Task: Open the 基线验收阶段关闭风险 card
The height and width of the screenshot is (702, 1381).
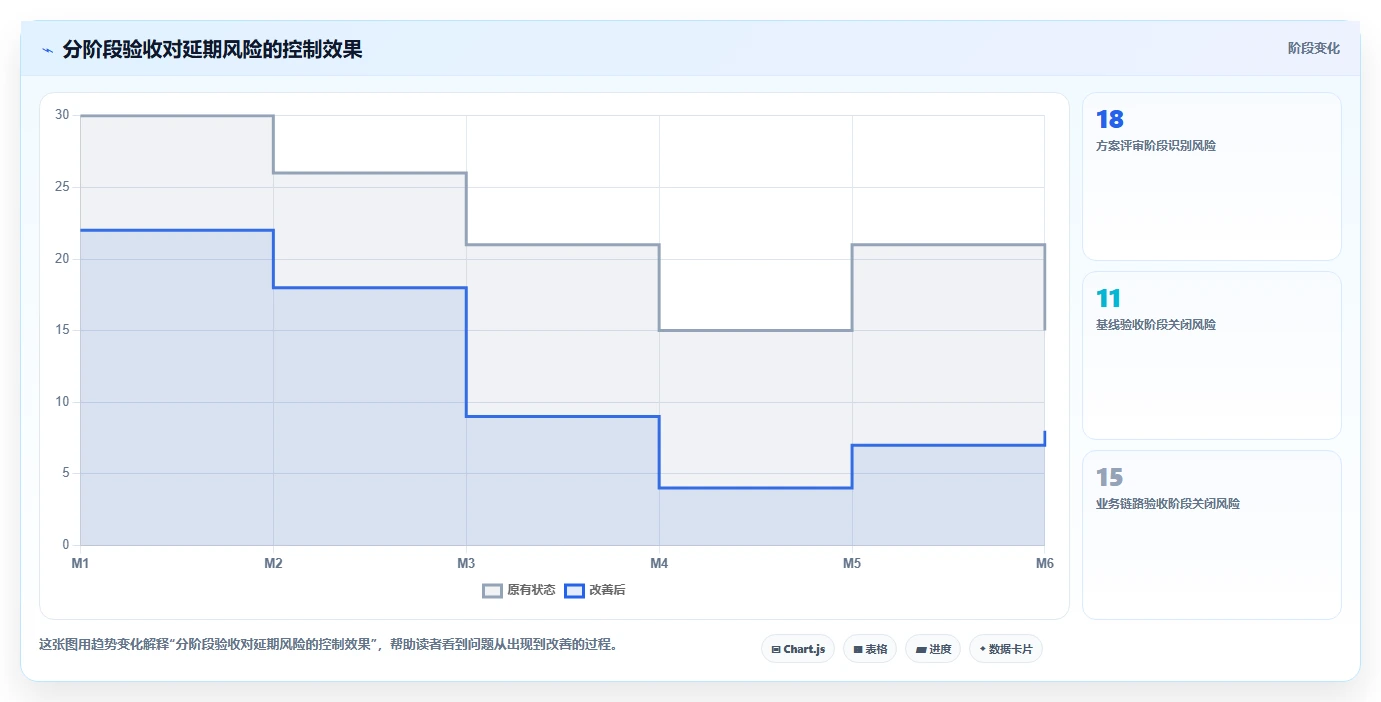Action: pos(1212,355)
